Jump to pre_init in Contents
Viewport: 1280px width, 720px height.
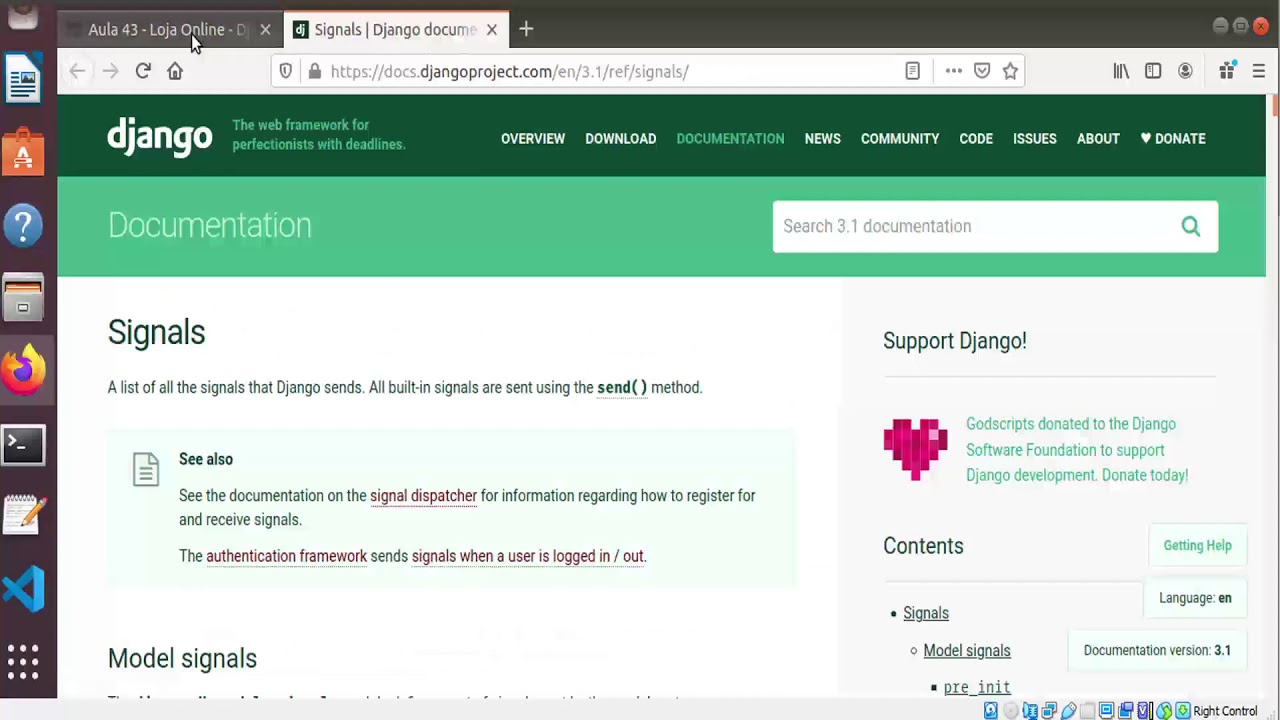point(977,687)
